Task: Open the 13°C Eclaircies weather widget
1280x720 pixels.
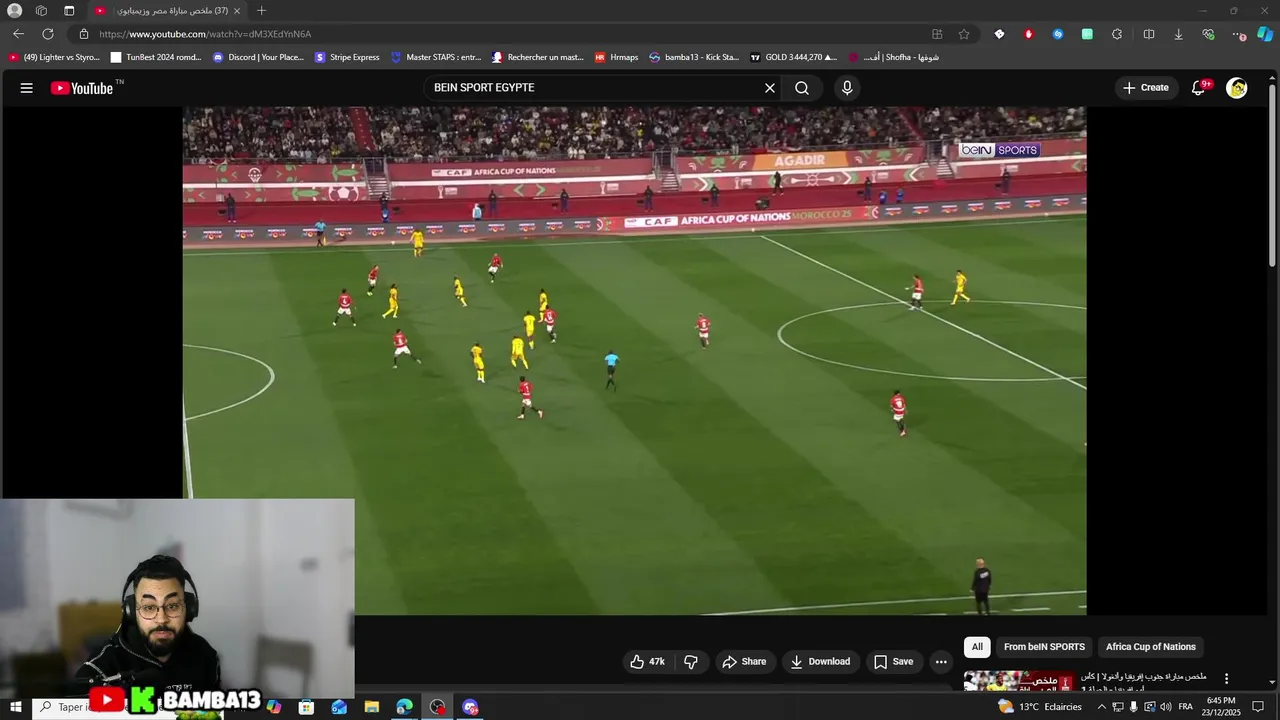Action: (1040, 707)
